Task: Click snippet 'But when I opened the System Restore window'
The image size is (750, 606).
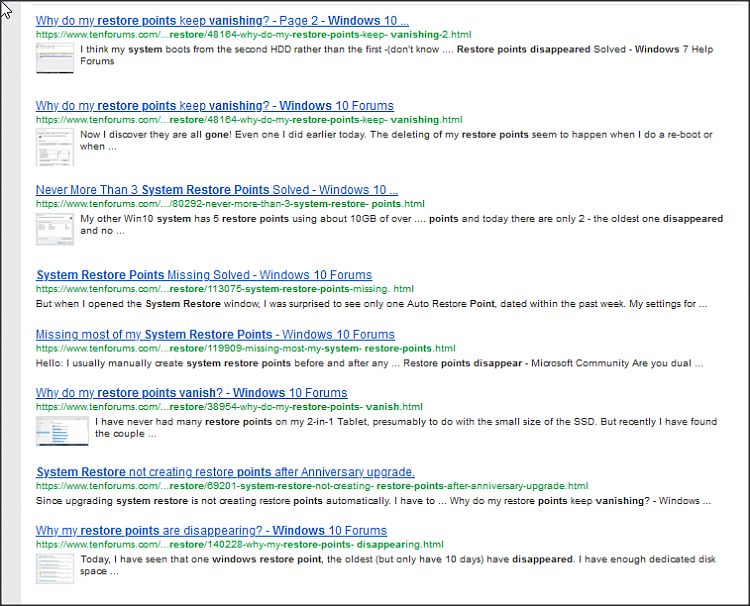Action: coord(371,304)
